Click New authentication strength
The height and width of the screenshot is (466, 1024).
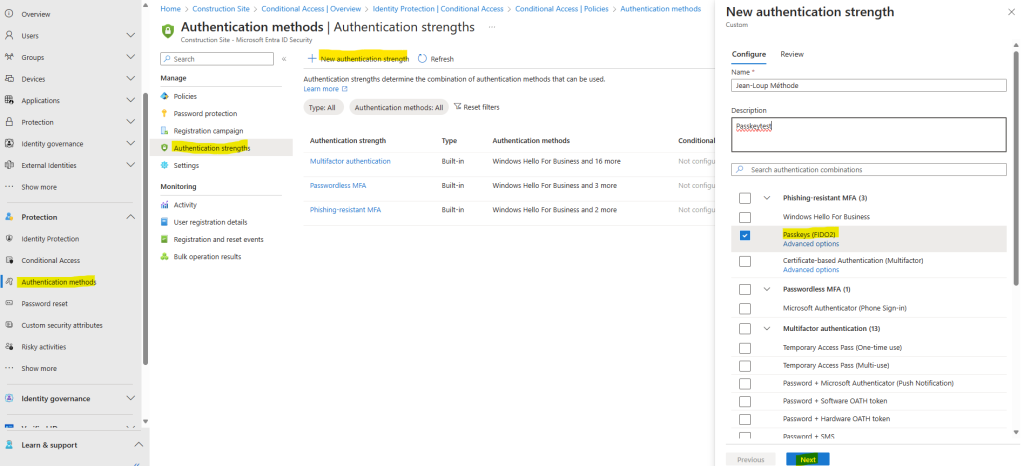pyautogui.click(x=359, y=59)
